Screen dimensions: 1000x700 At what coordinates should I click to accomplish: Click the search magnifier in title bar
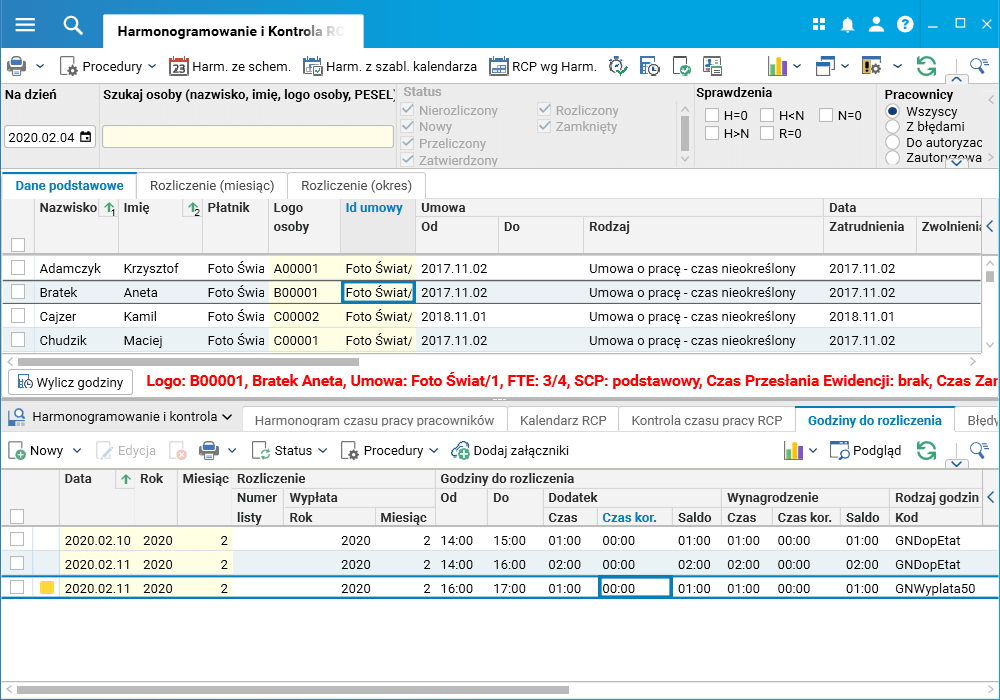pos(73,25)
